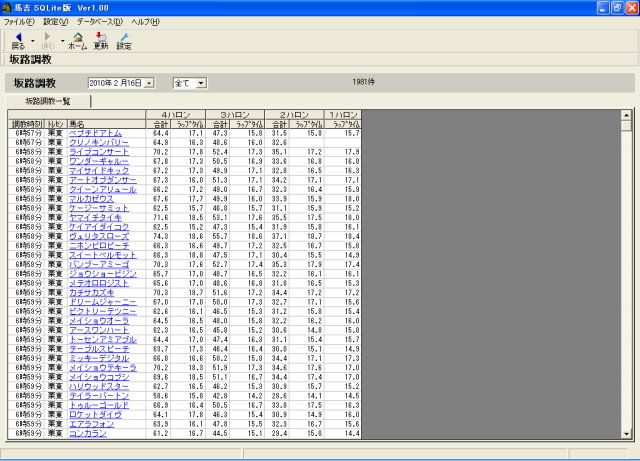Open the horse link ニホンピロピーチ
Image resolution: width=640 pixels, height=461 pixels.
coord(99,246)
